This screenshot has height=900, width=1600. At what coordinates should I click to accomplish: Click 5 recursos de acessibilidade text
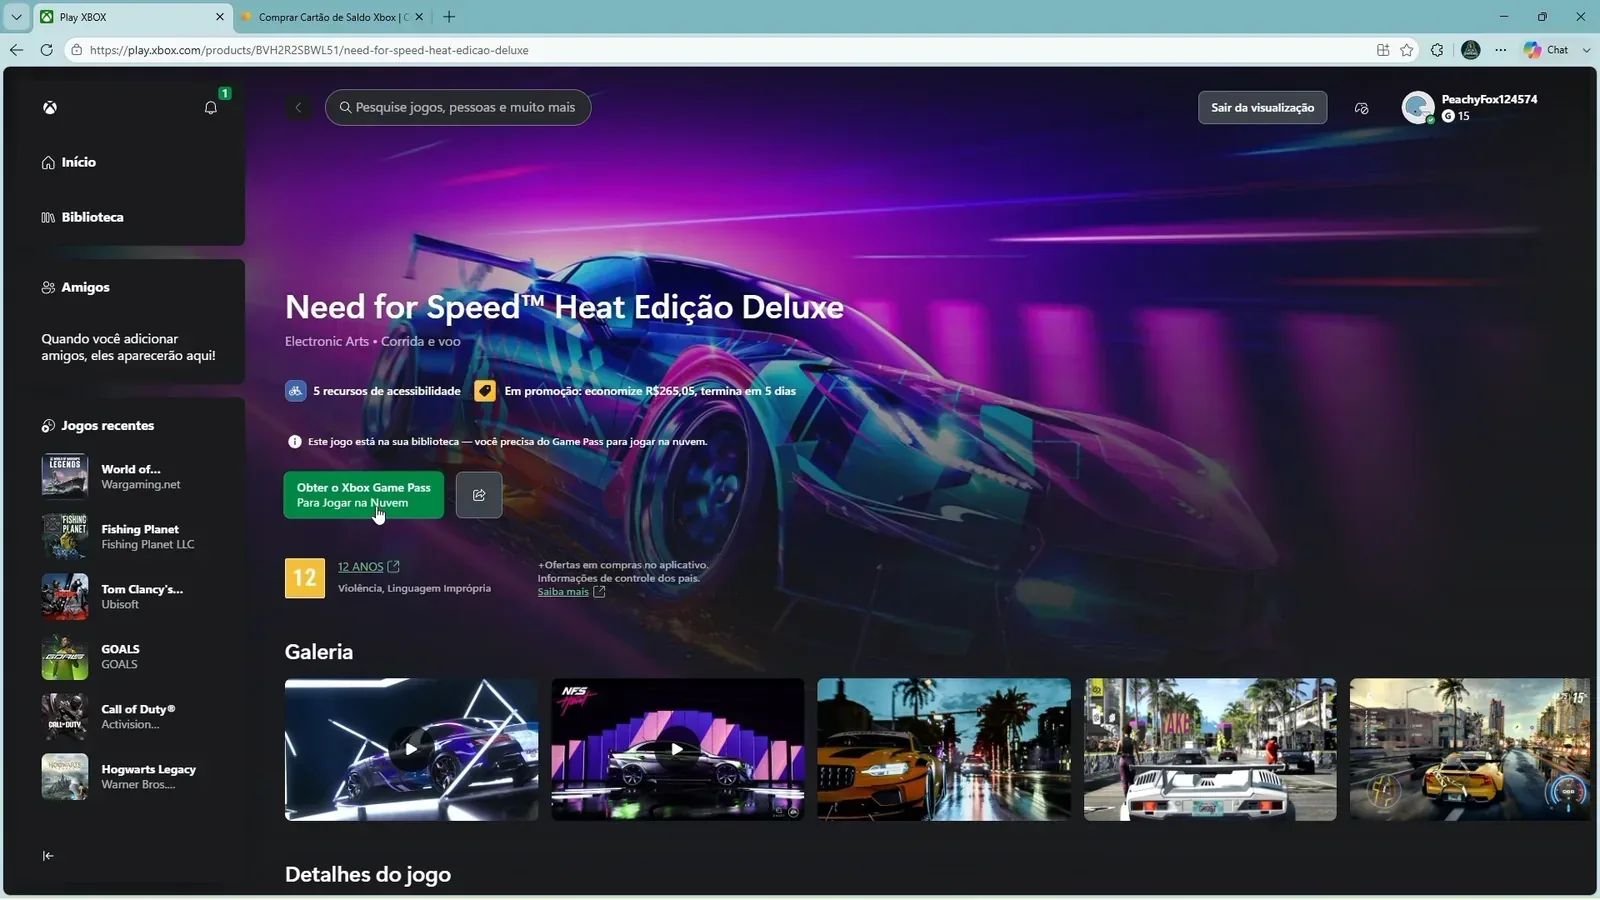click(x=387, y=391)
